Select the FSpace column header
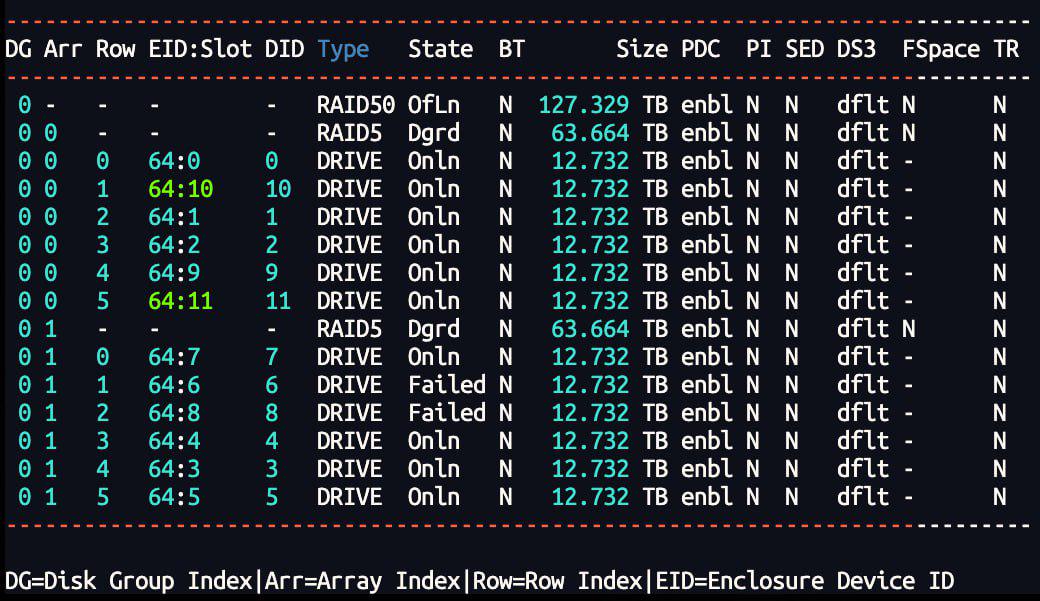 940,49
